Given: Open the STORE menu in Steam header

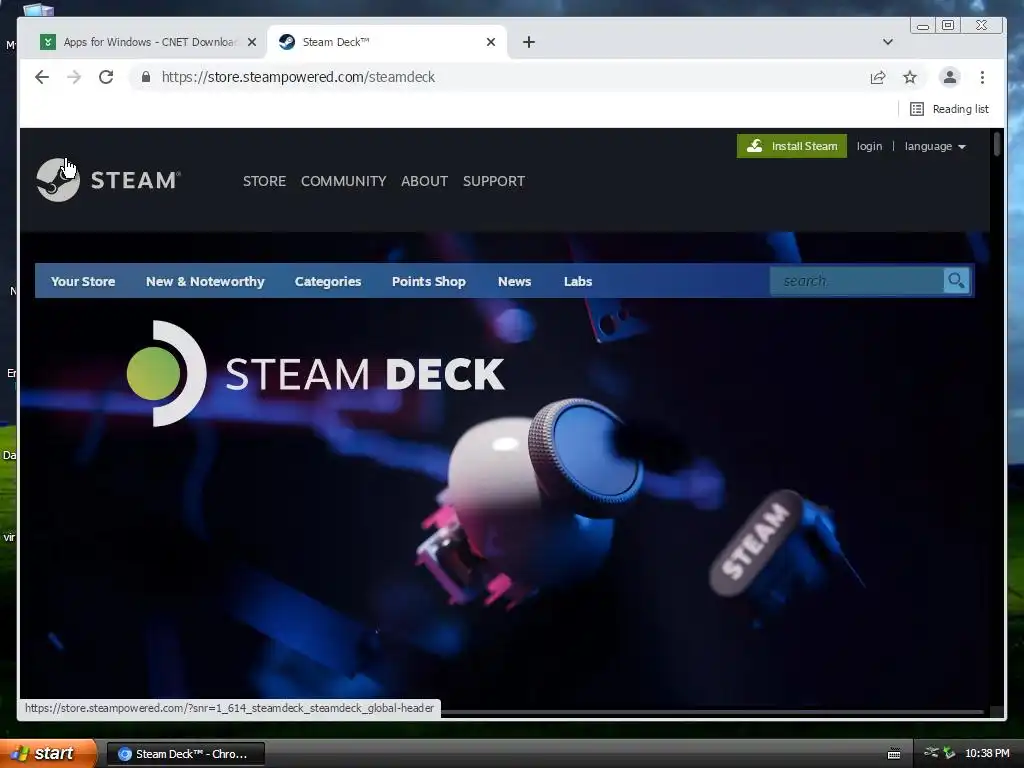Looking at the screenshot, I should (264, 181).
